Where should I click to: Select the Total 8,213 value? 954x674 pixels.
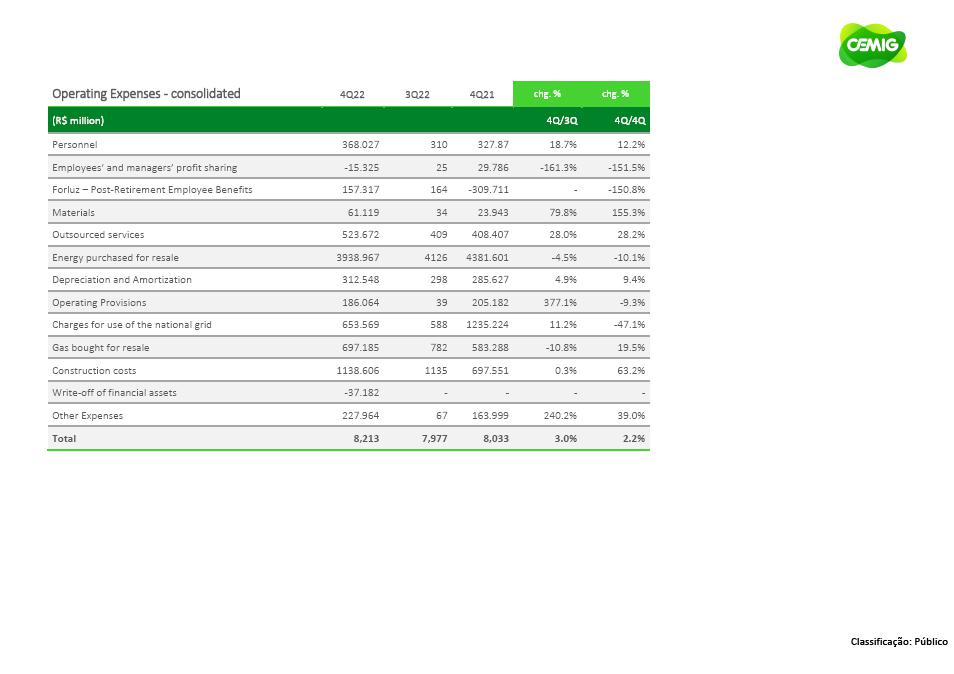coord(366,438)
